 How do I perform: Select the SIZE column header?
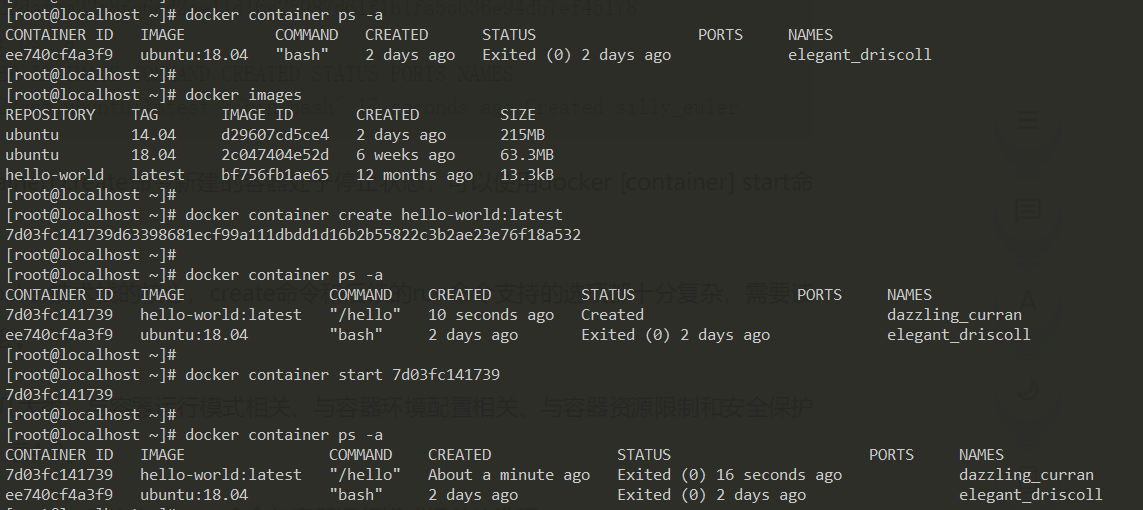(518, 114)
